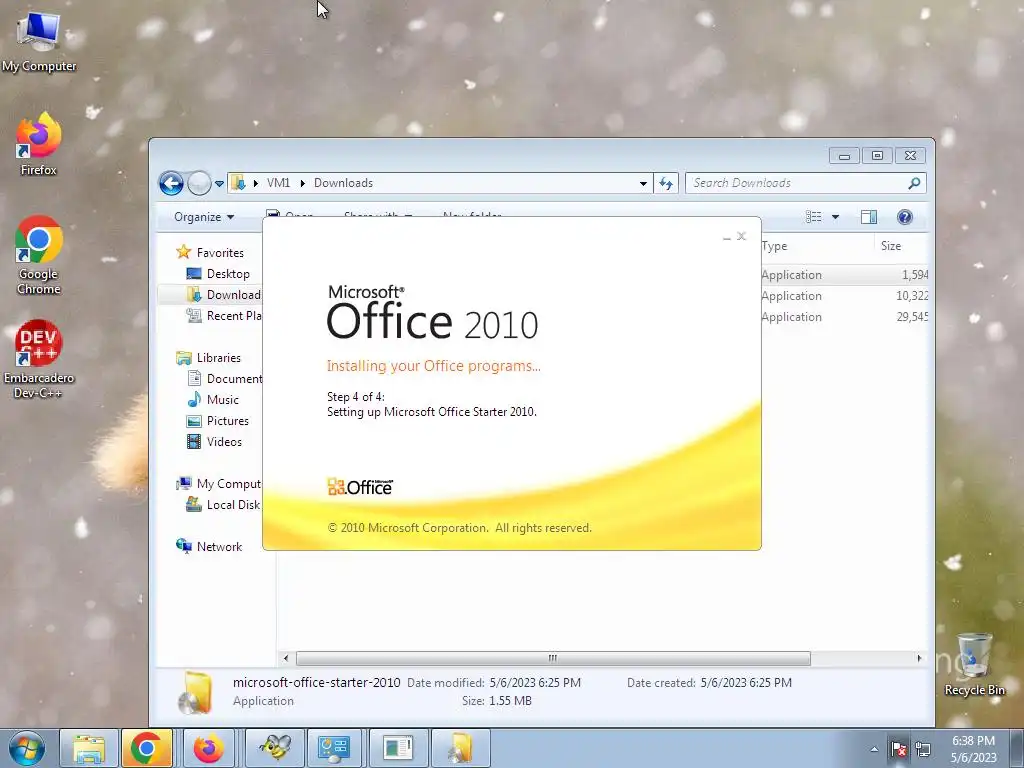Screen dimensions: 1024x768
Task: Click the scrollbar right arrow
Action: [919, 658]
